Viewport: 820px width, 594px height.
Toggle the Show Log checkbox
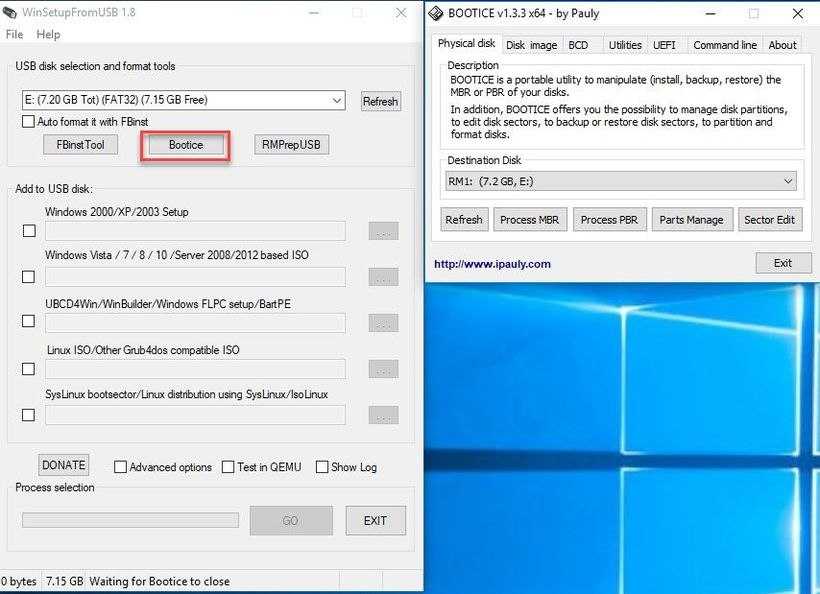click(322, 466)
